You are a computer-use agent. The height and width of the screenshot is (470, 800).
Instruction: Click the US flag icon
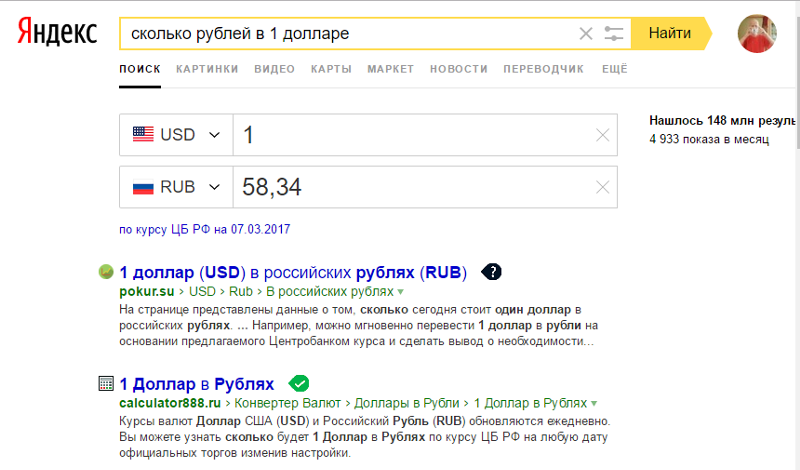point(143,134)
